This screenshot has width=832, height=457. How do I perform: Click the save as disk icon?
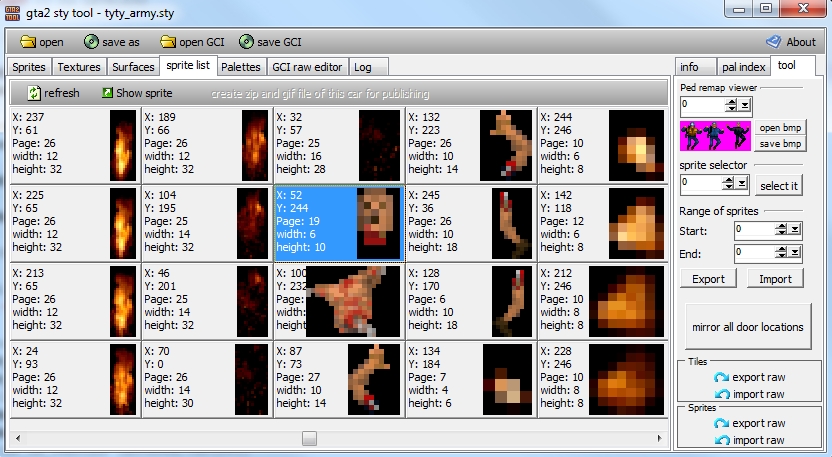[92, 42]
